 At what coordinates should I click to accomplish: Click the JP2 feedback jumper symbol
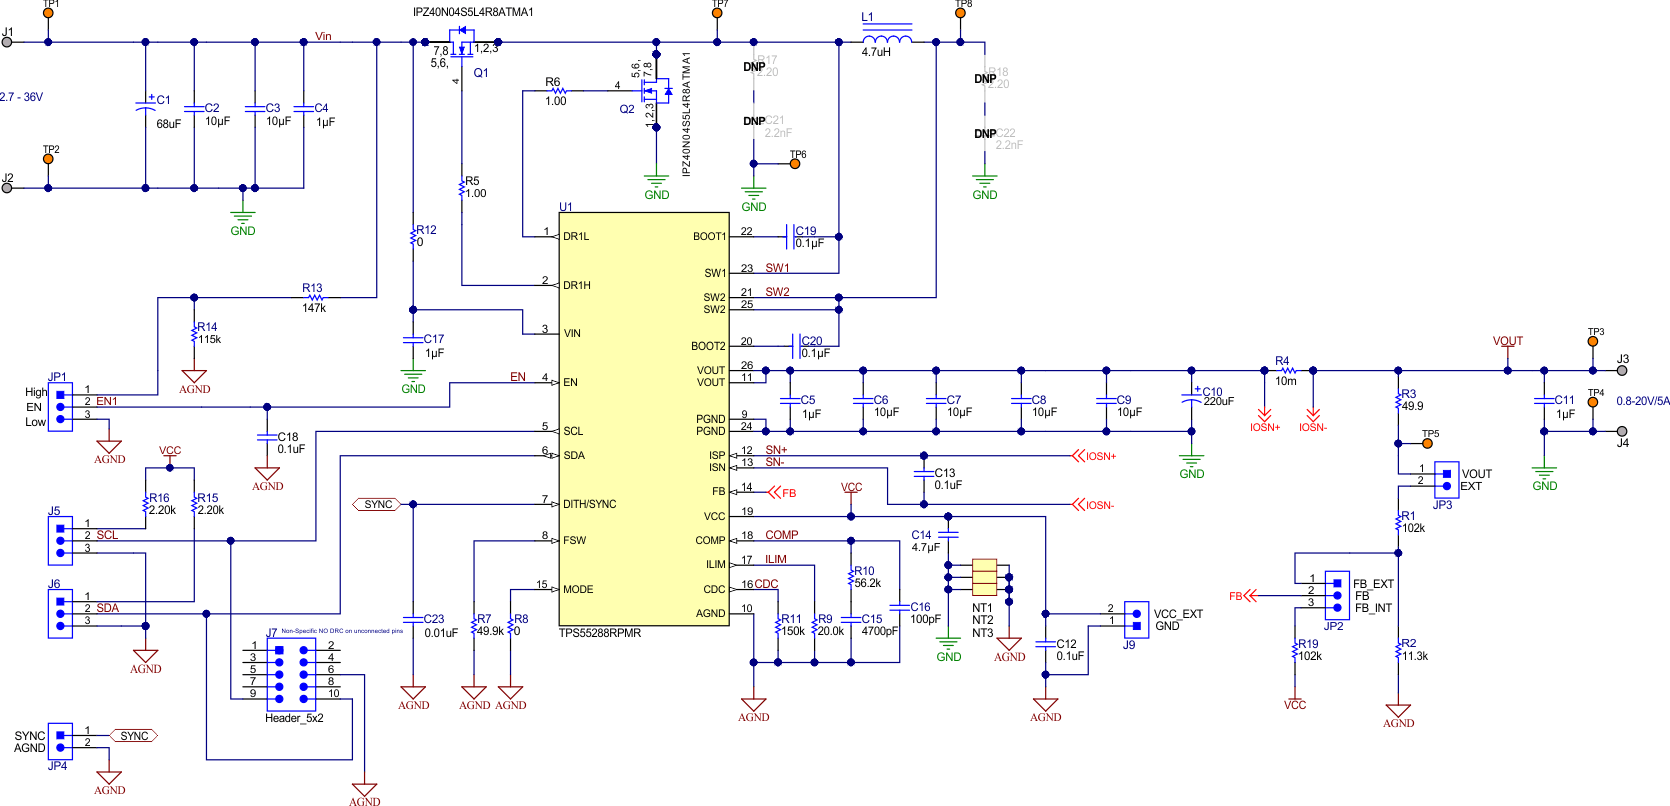pyautogui.click(x=1337, y=596)
